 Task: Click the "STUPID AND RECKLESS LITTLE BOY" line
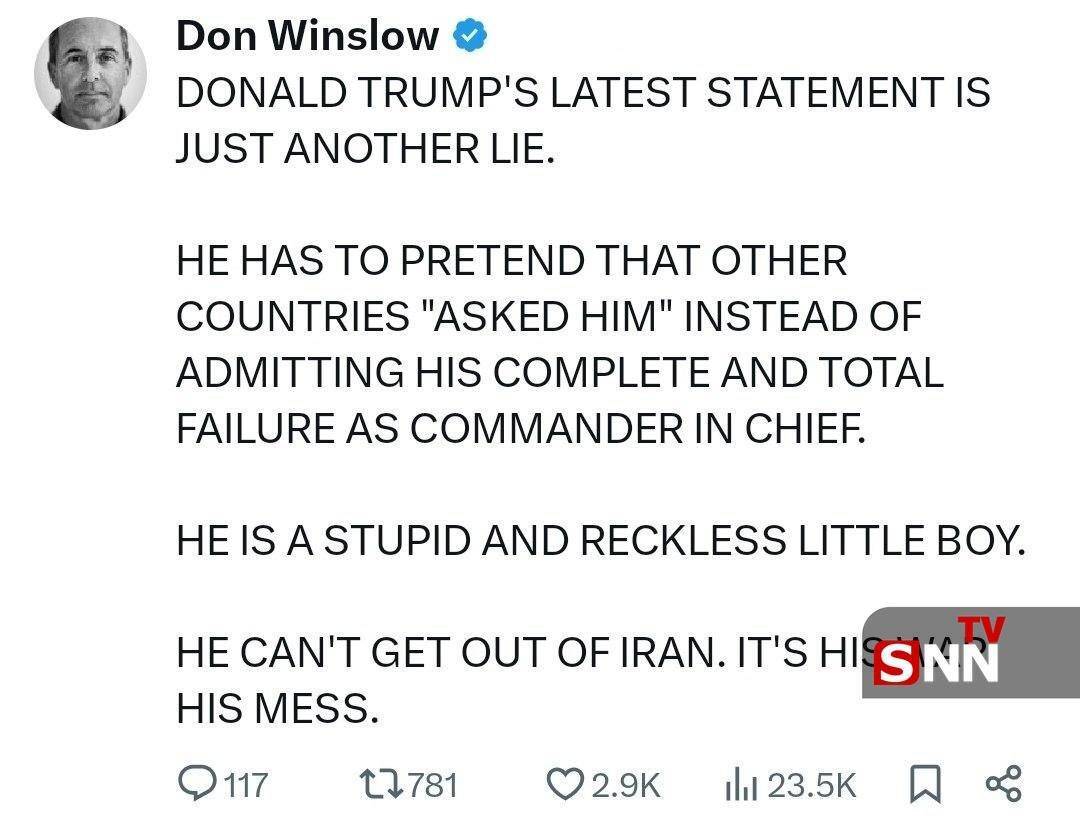[x=601, y=541]
